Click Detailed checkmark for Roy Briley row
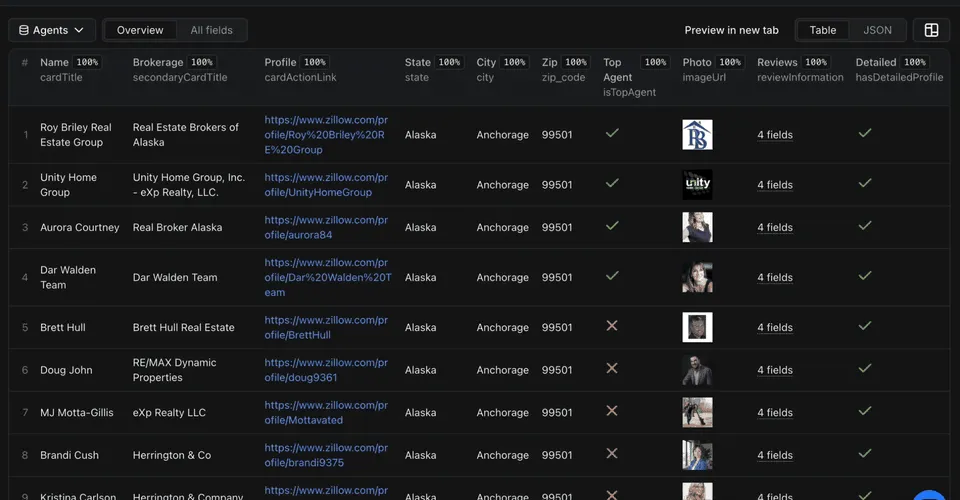The image size is (960, 500). tap(864, 133)
